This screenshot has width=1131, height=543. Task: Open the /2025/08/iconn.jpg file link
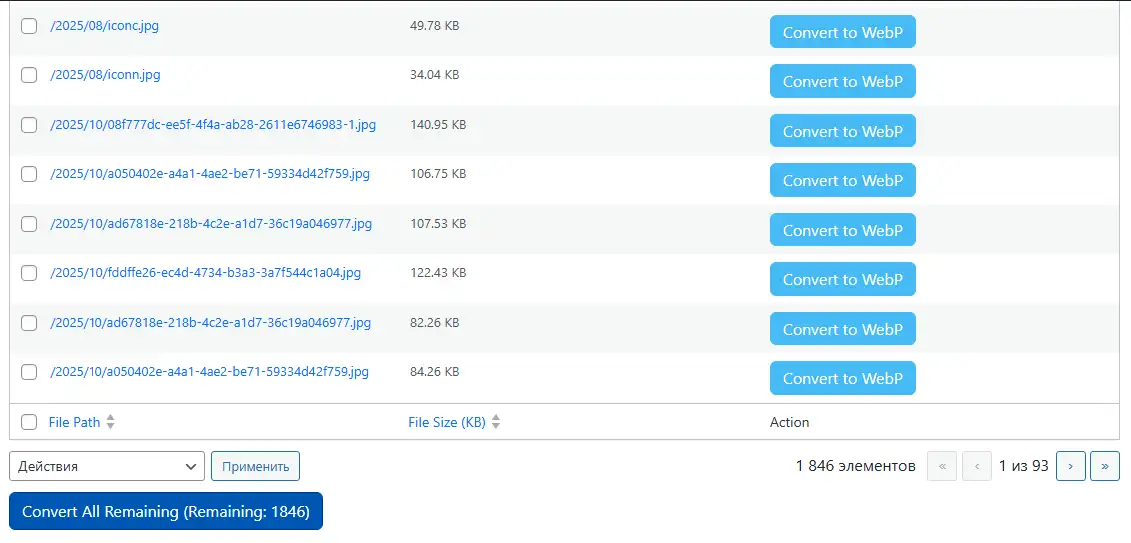click(x=105, y=75)
